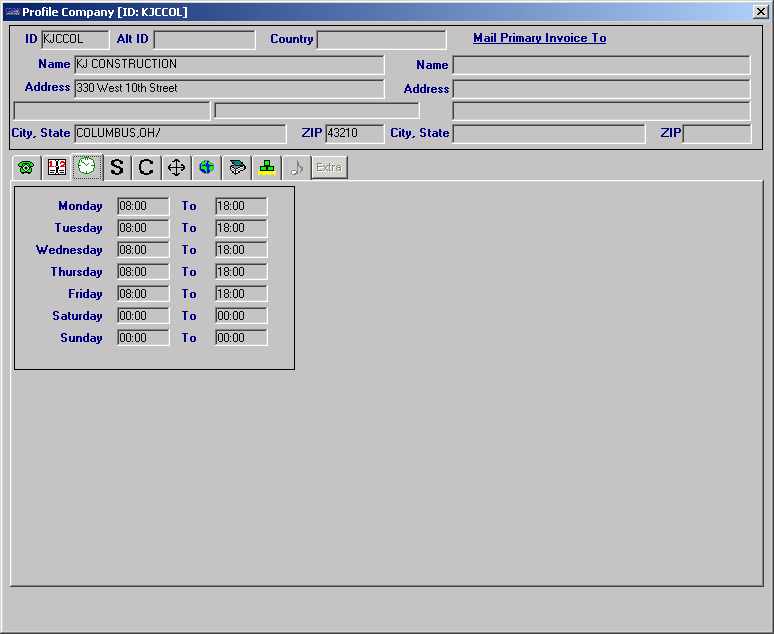Click the company Name field KJ CONSTRUCTION
This screenshot has height=634, width=774.
pyautogui.click(x=229, y=65)
